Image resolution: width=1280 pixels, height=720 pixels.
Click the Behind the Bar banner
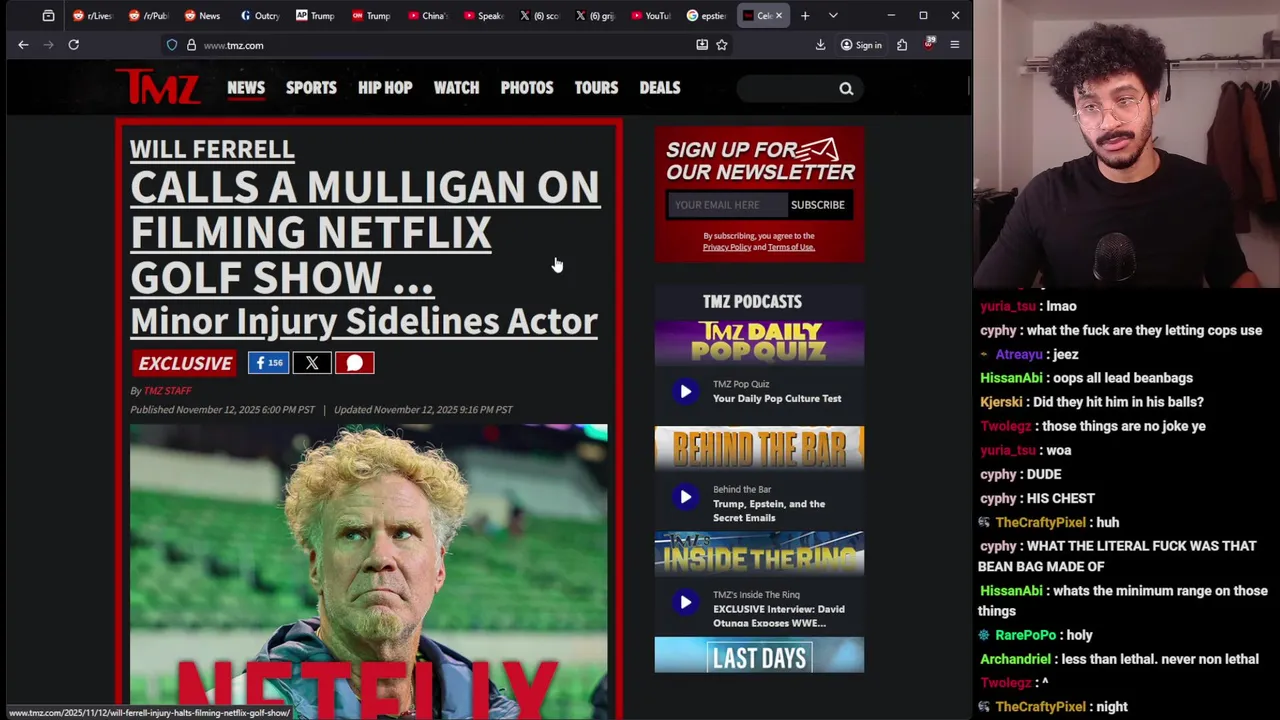click(759, 449)
